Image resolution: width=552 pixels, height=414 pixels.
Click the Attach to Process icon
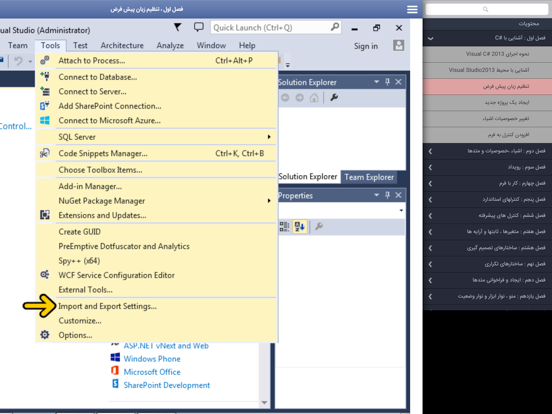point(45,60)
